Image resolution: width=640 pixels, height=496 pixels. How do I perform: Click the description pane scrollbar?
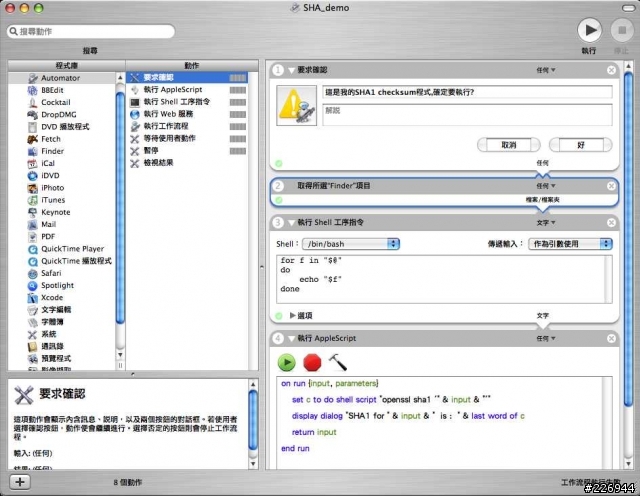click(253, 420)
